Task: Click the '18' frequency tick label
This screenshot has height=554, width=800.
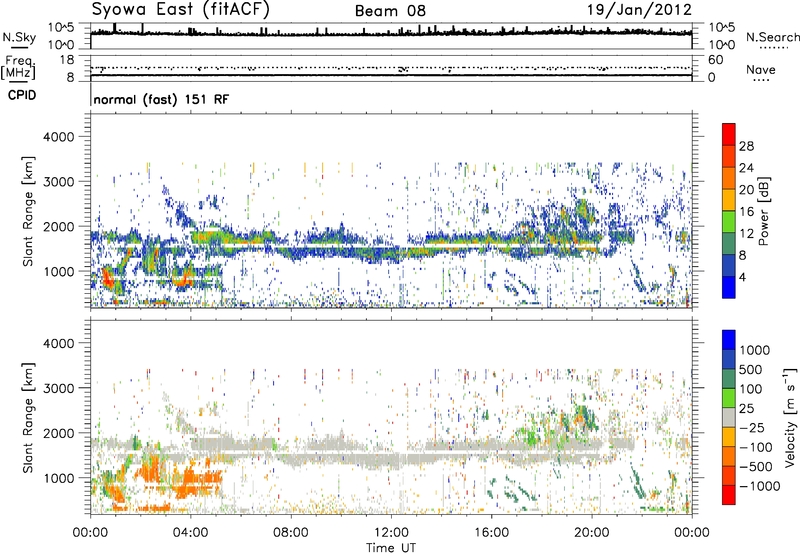Action: coord(66,60)
